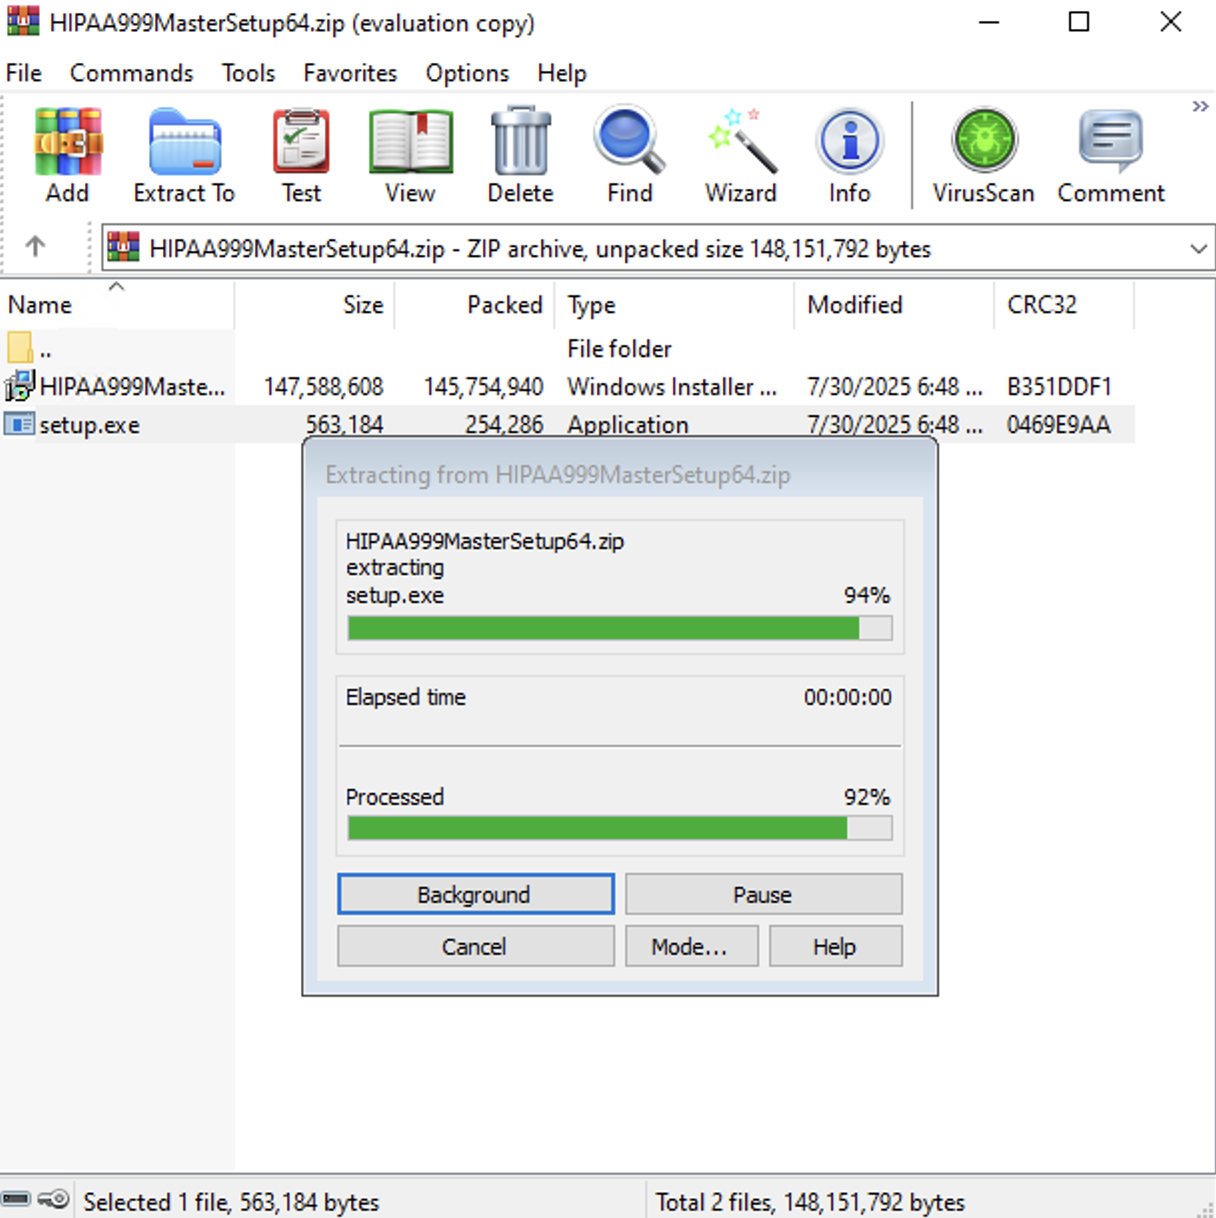1216x1218 pixels.
Task: Open the Mode... settings button
Action: pos(691,946)
